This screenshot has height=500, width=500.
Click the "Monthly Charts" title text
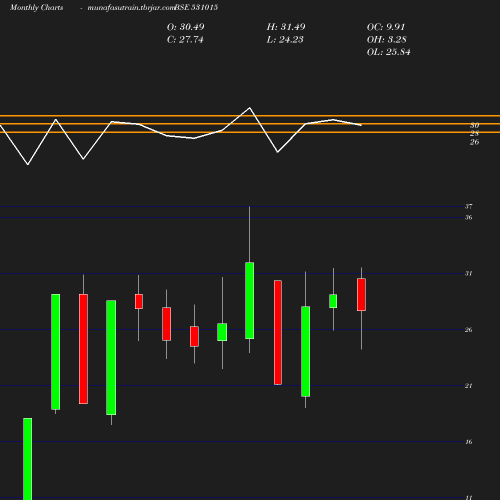pyautogui.click(x=37, y=7)
